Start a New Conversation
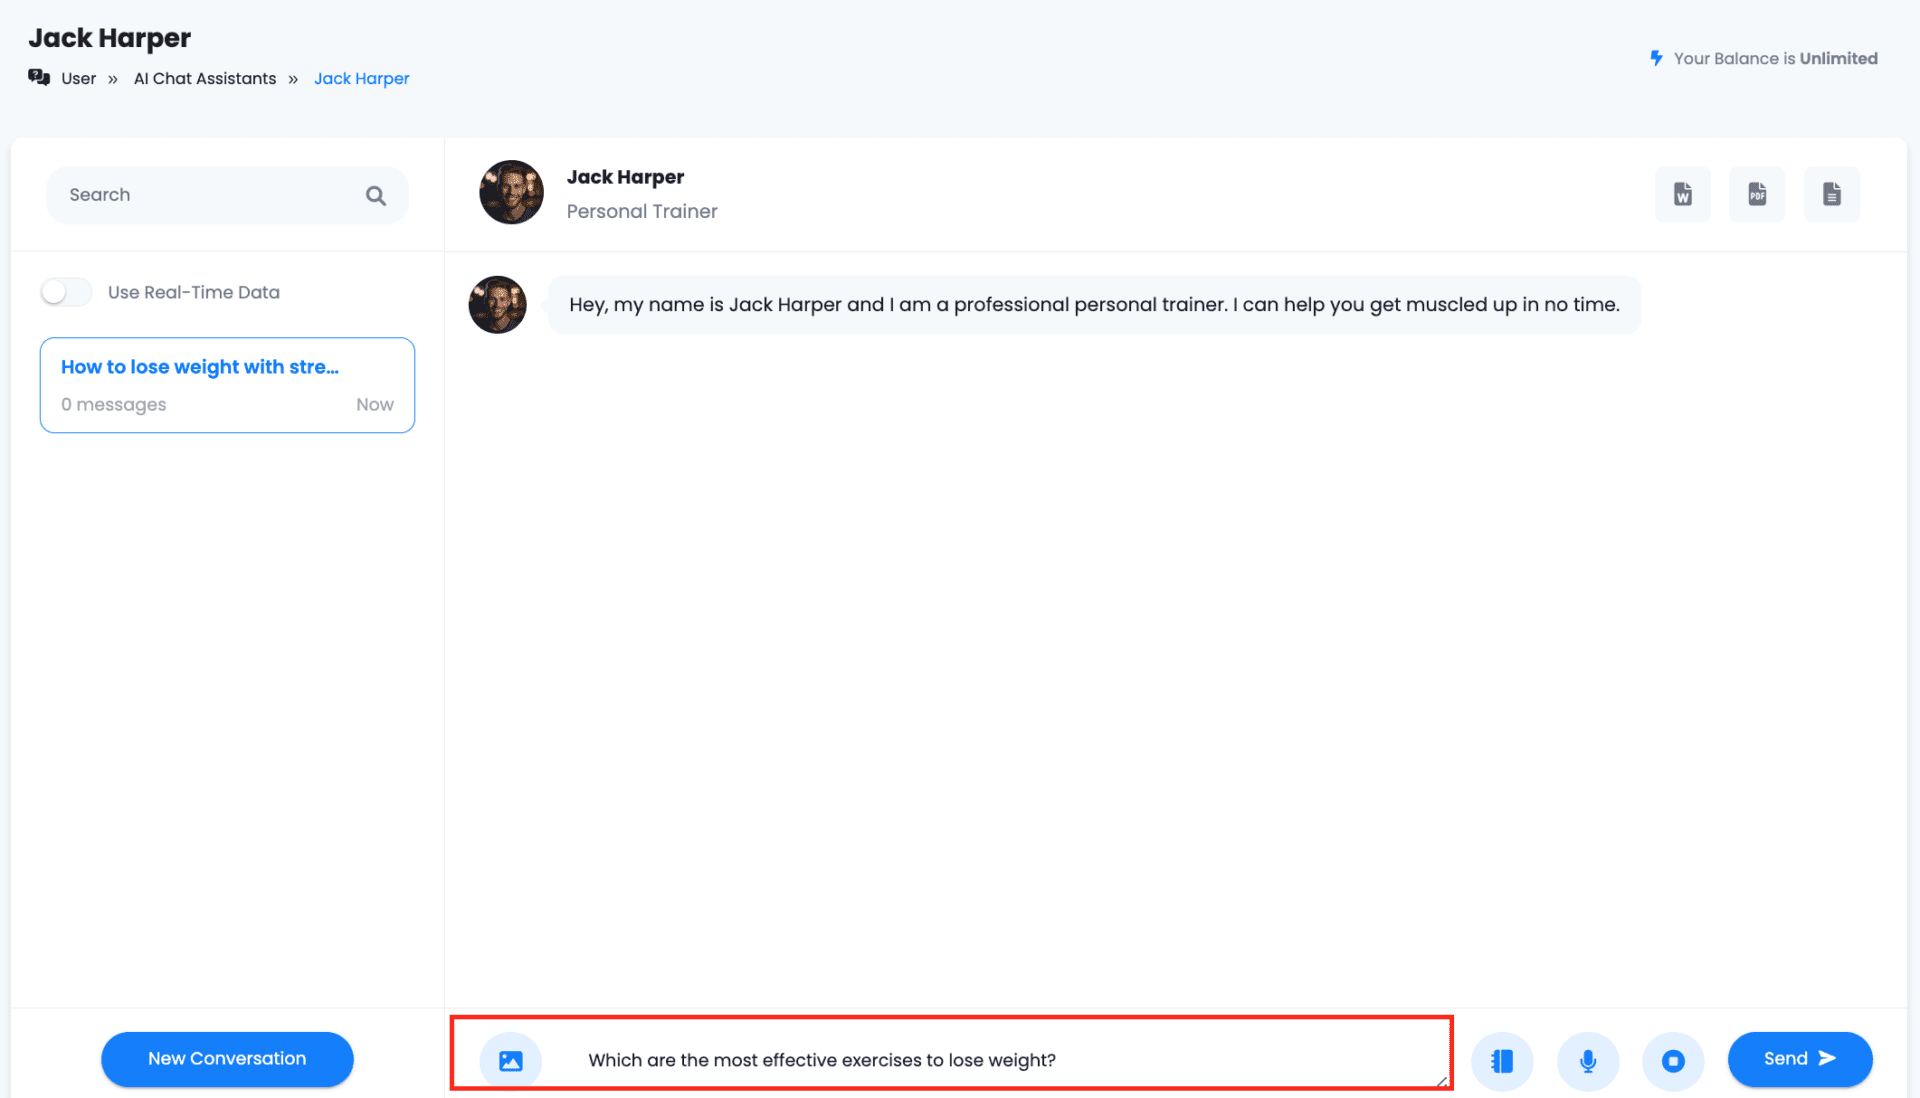Image resolution: width=1920 pixels, height=1098 pixels. point(227,1059)
